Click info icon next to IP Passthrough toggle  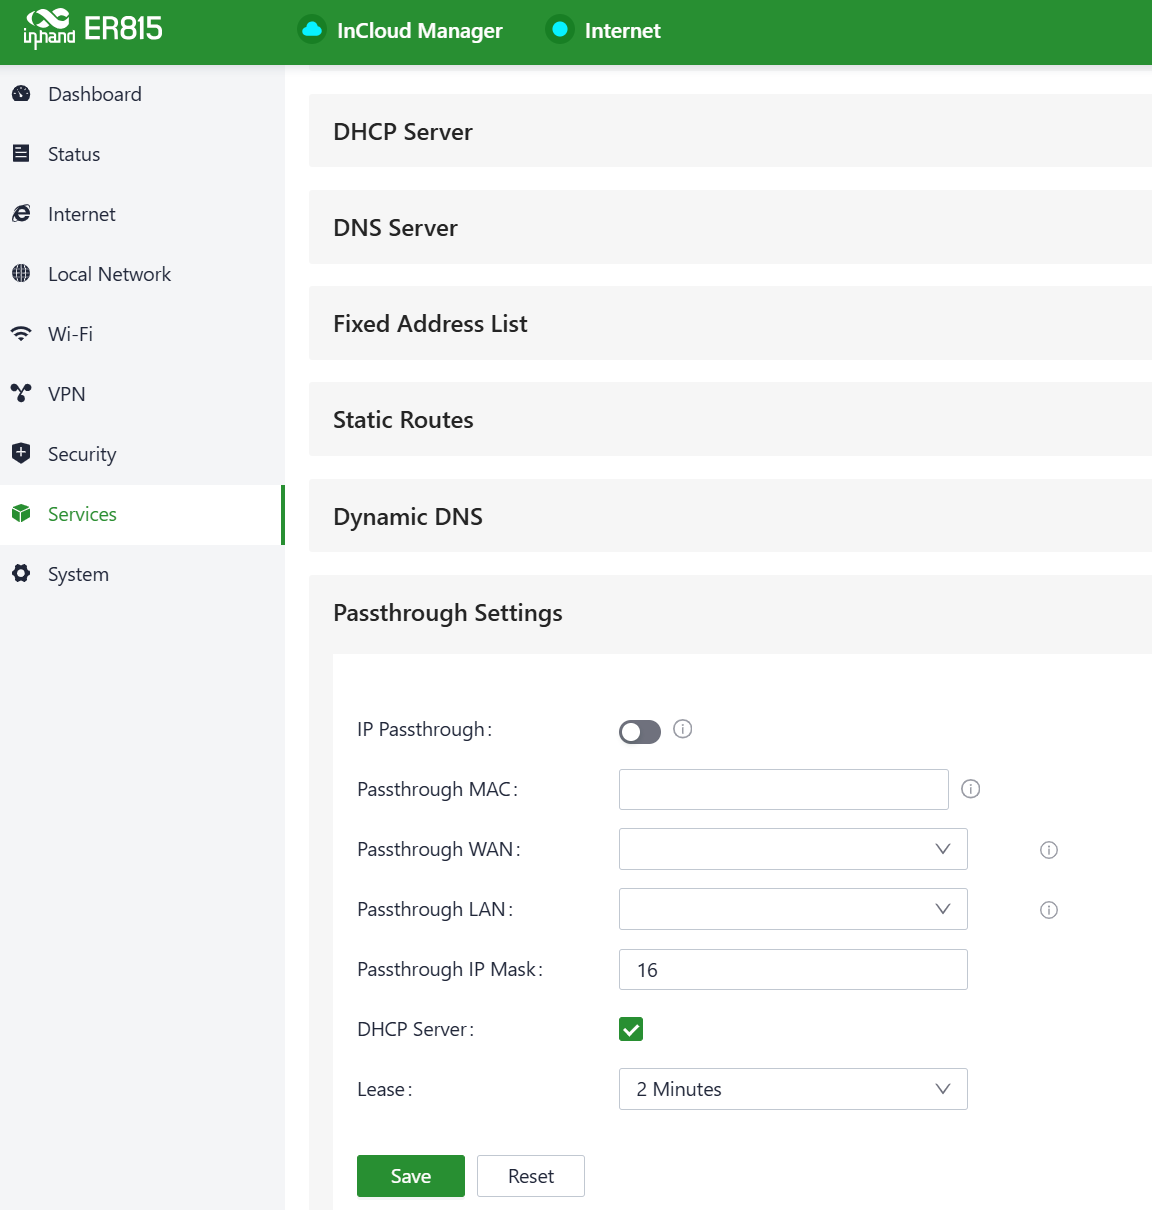pyautogui.click(x=683, y=729)
